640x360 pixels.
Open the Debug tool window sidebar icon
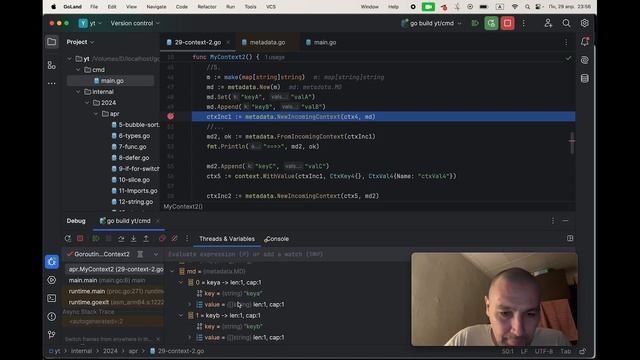tap(52, 262)
